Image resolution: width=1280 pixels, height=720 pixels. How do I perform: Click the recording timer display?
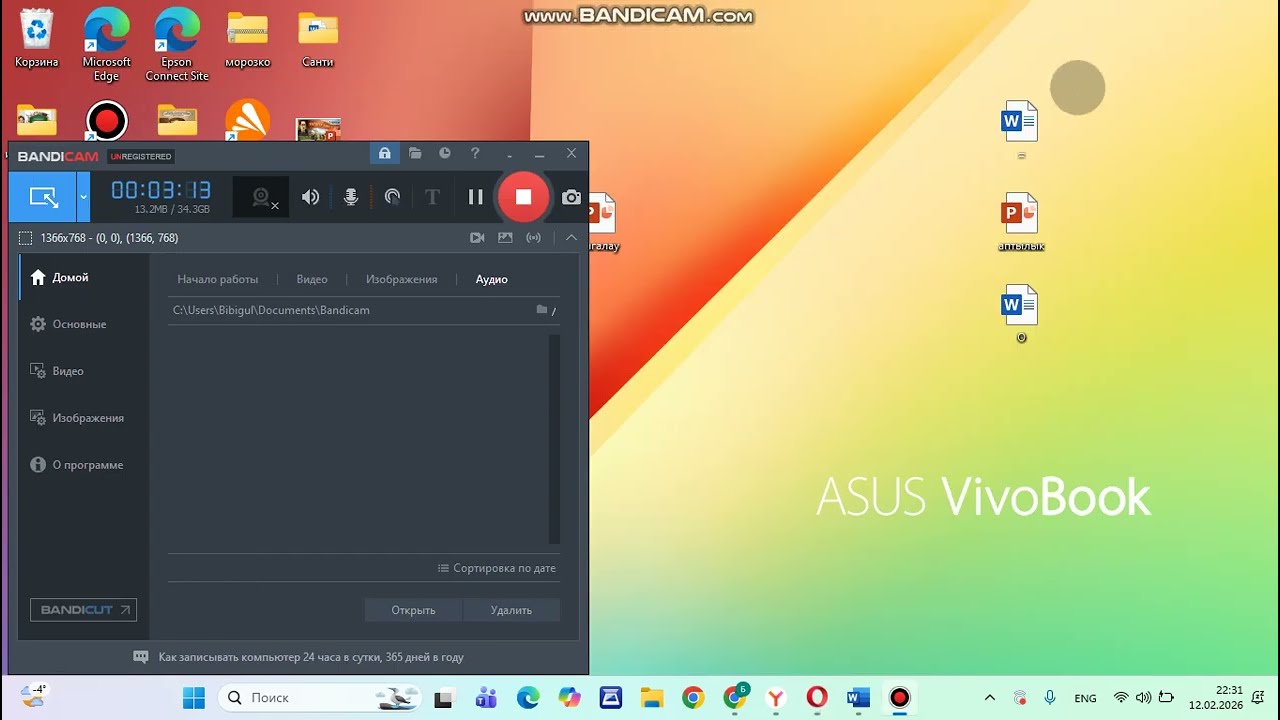(x=160, y=190)
